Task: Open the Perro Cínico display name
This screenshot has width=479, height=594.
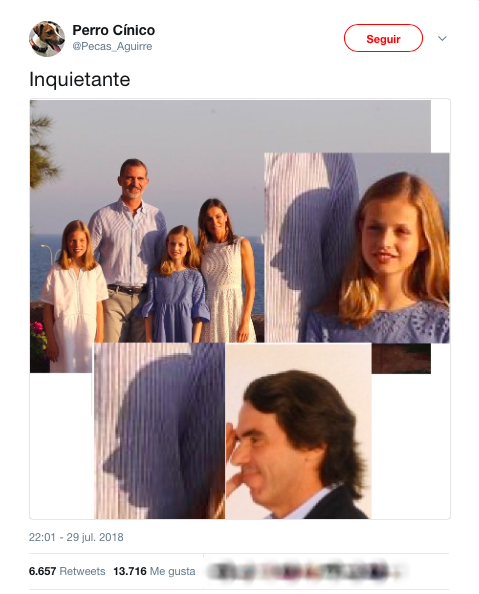Action: 114,30
